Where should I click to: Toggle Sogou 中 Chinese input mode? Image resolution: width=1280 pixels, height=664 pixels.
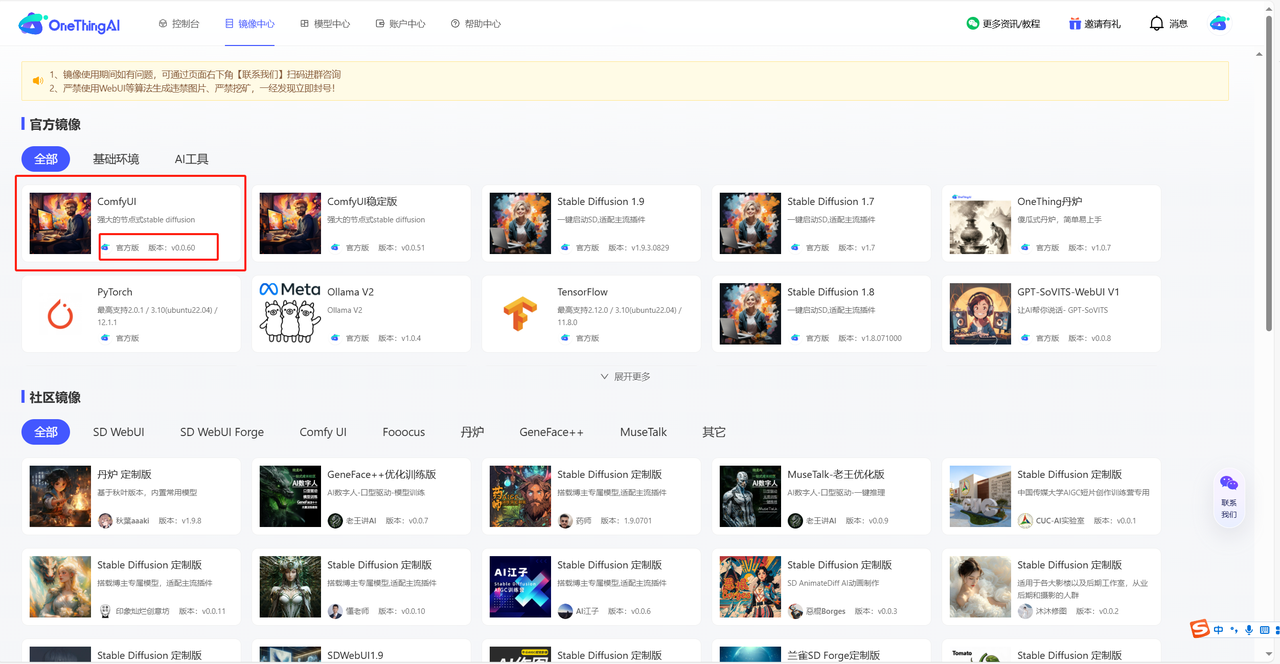tap(1218, 630)
